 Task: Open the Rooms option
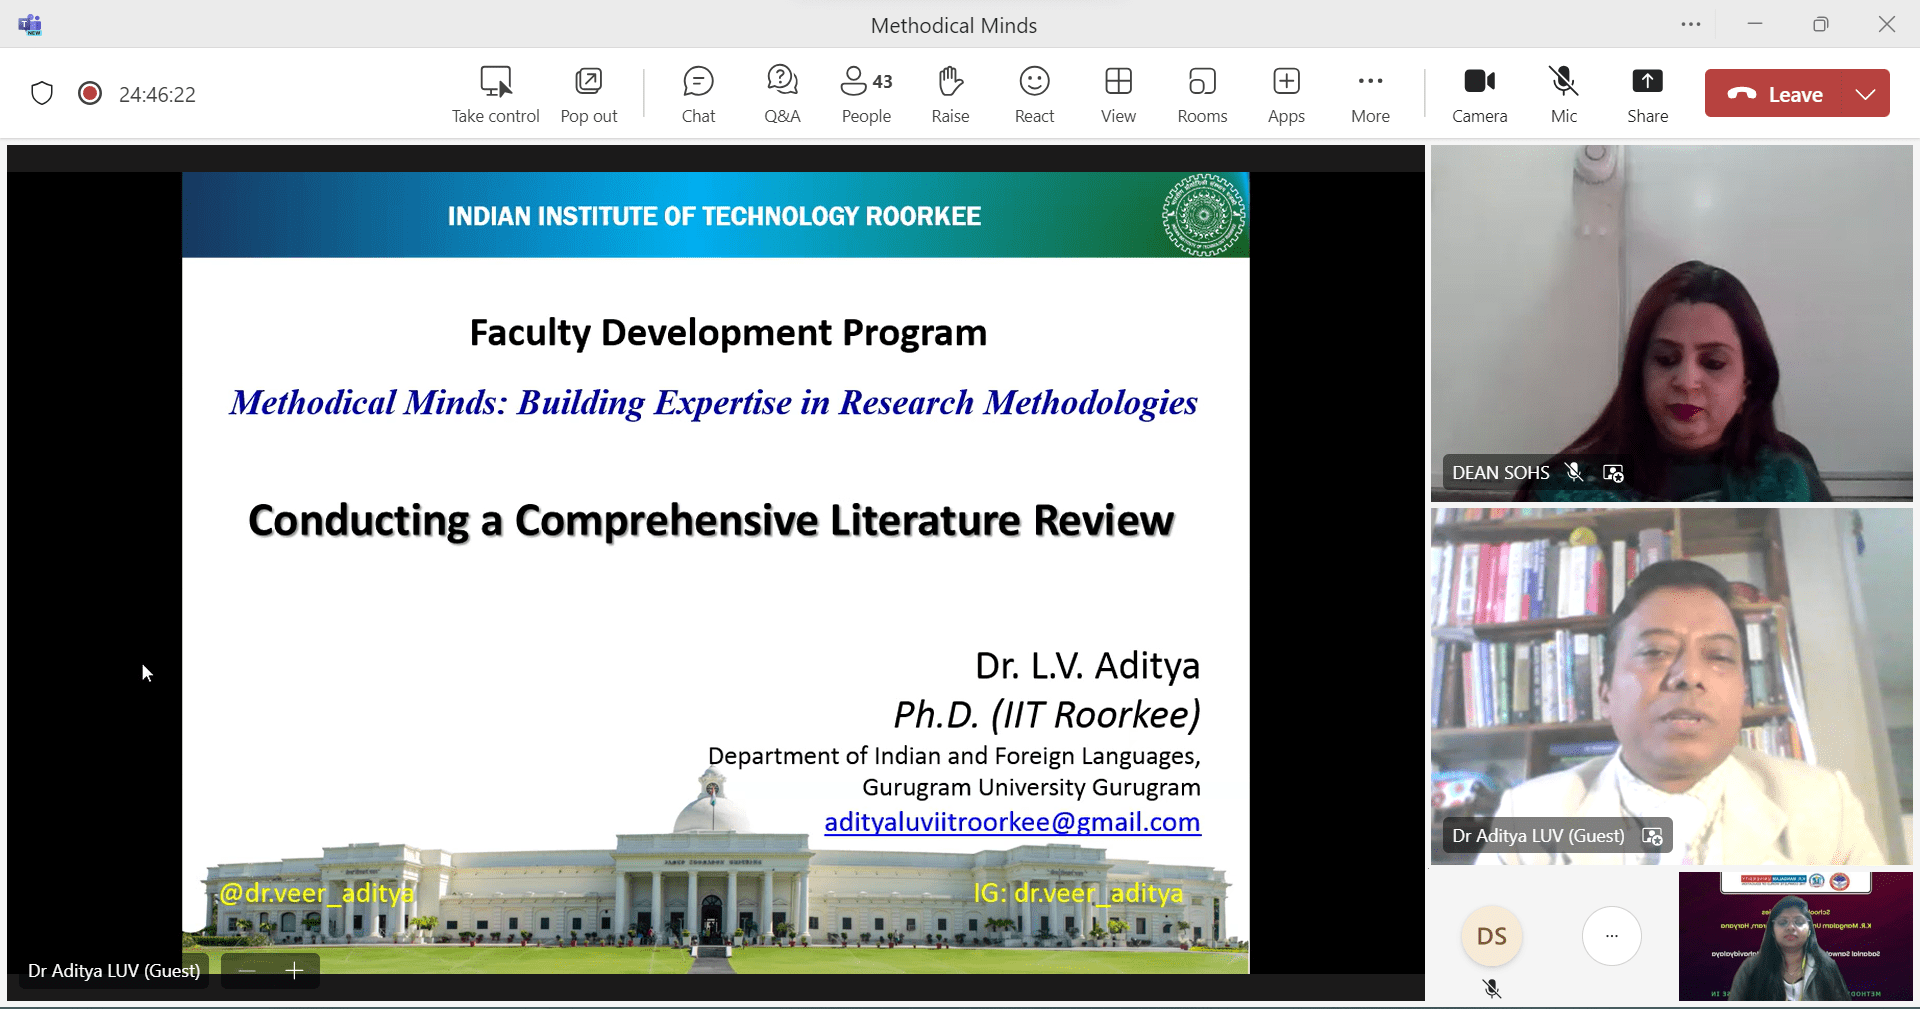tap(1202, 94)
